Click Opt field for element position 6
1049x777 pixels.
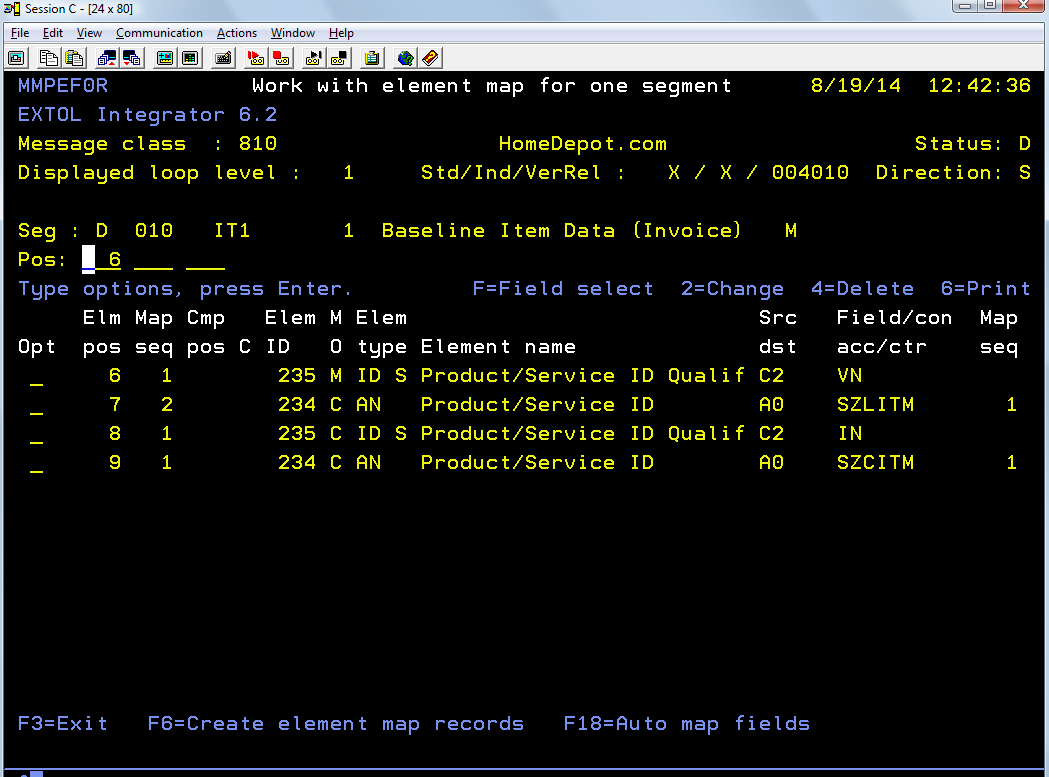point(36,376)
